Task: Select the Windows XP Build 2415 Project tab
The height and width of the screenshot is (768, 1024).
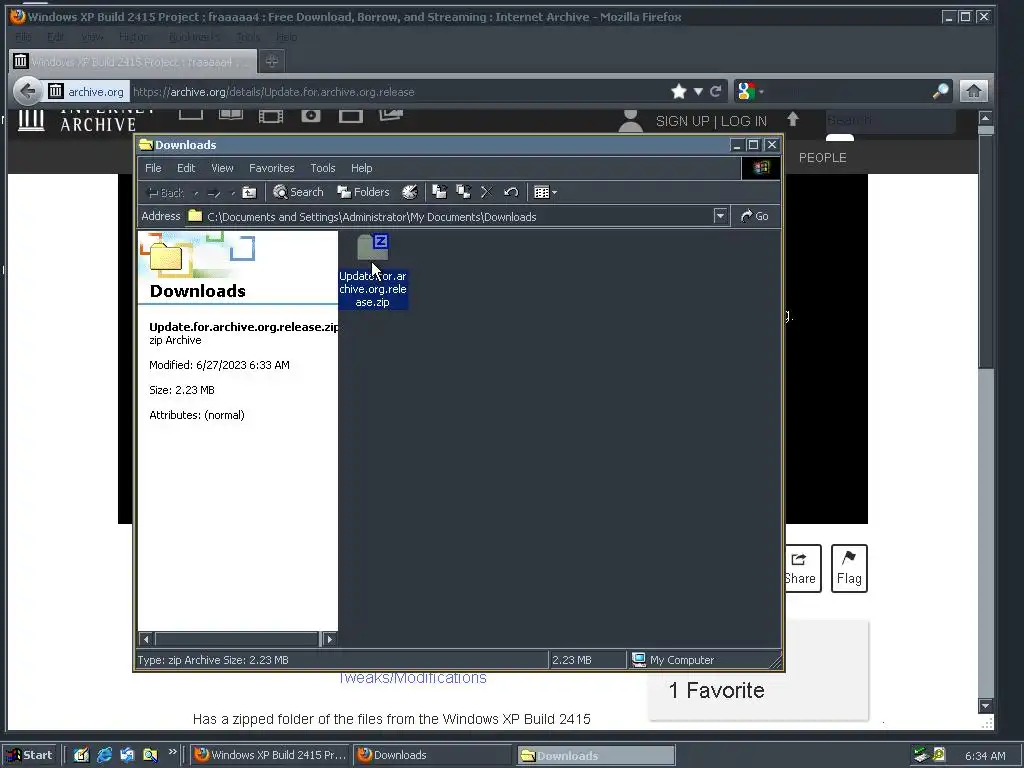Action: point(134,61)
